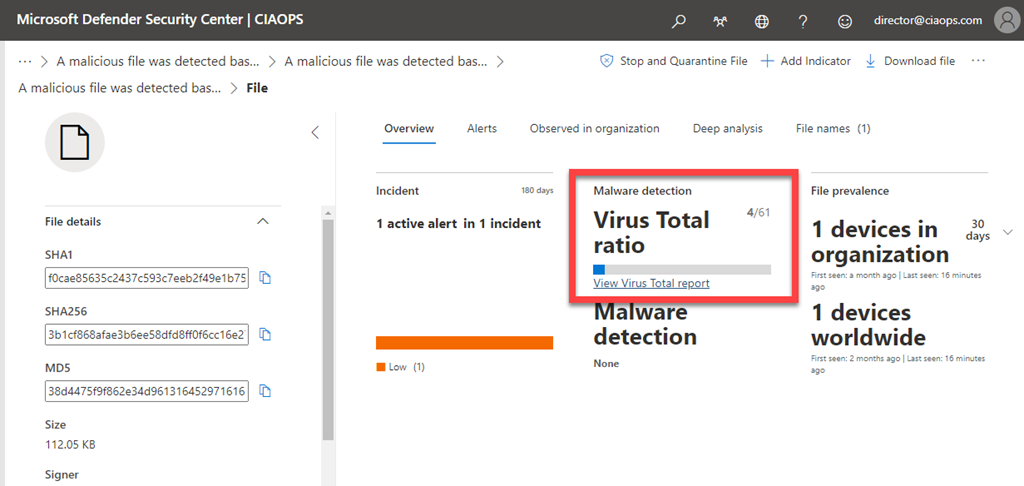1024x486 pixels.
Task: Open the View Virus Total report link
Action: [x=651, y=284]
